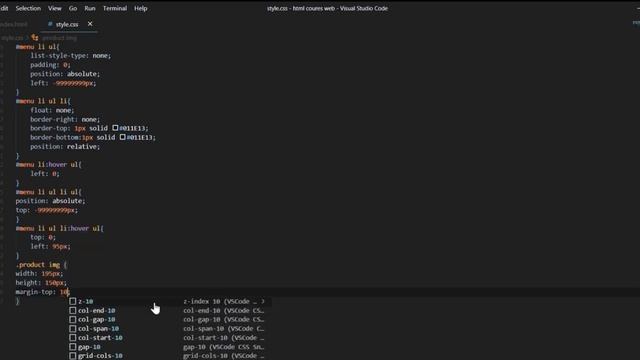Expand details arrow for z-index 10 suggestion
Viewport: 640px width, 360px height.
click(x=263, y=301)
